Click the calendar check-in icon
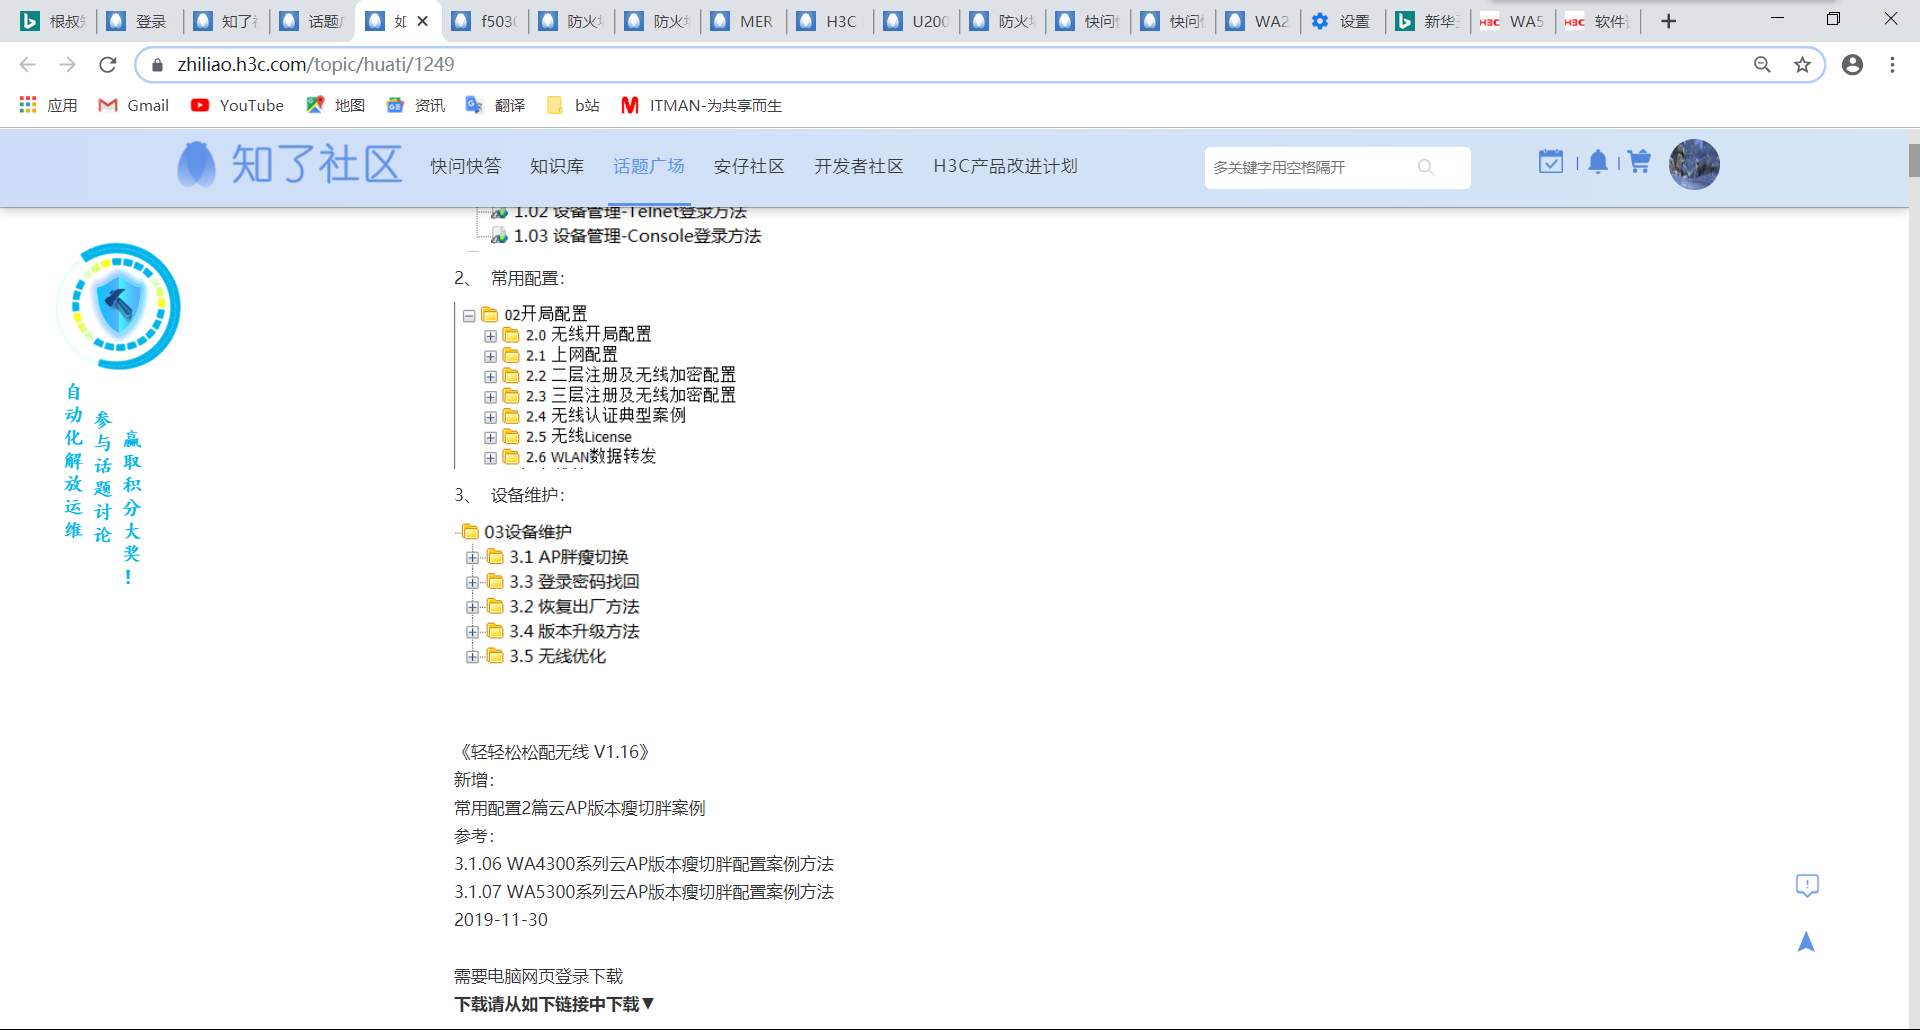 point(1550,162)
